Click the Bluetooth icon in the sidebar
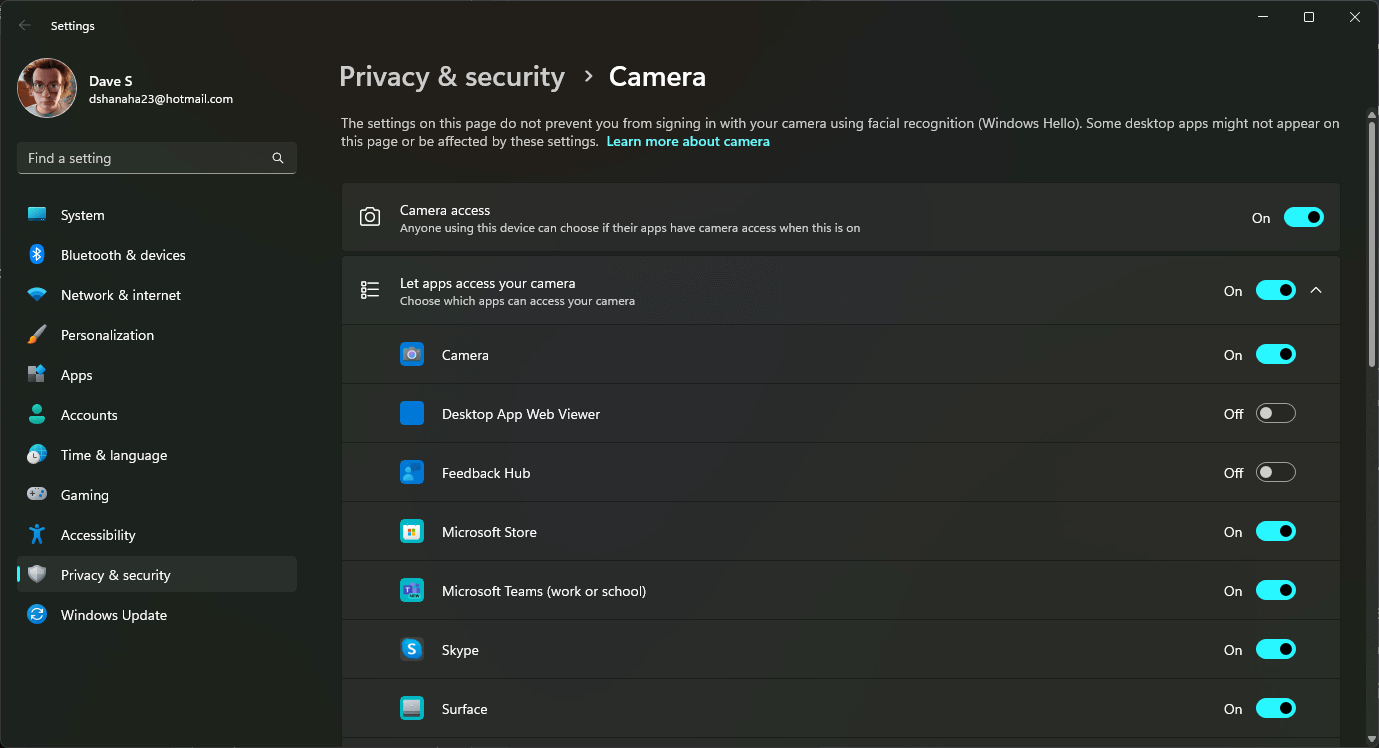 pyautogui.click(x=37, y=255)
